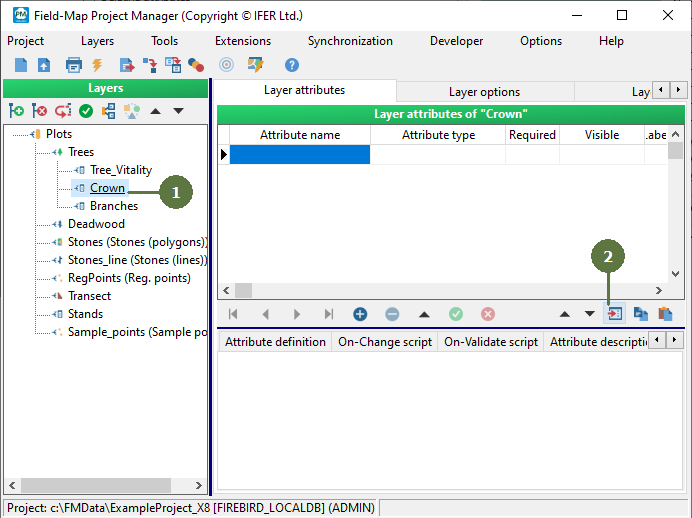Open the Extensions menu
The image size is (692, 518).
pos(243,41)
